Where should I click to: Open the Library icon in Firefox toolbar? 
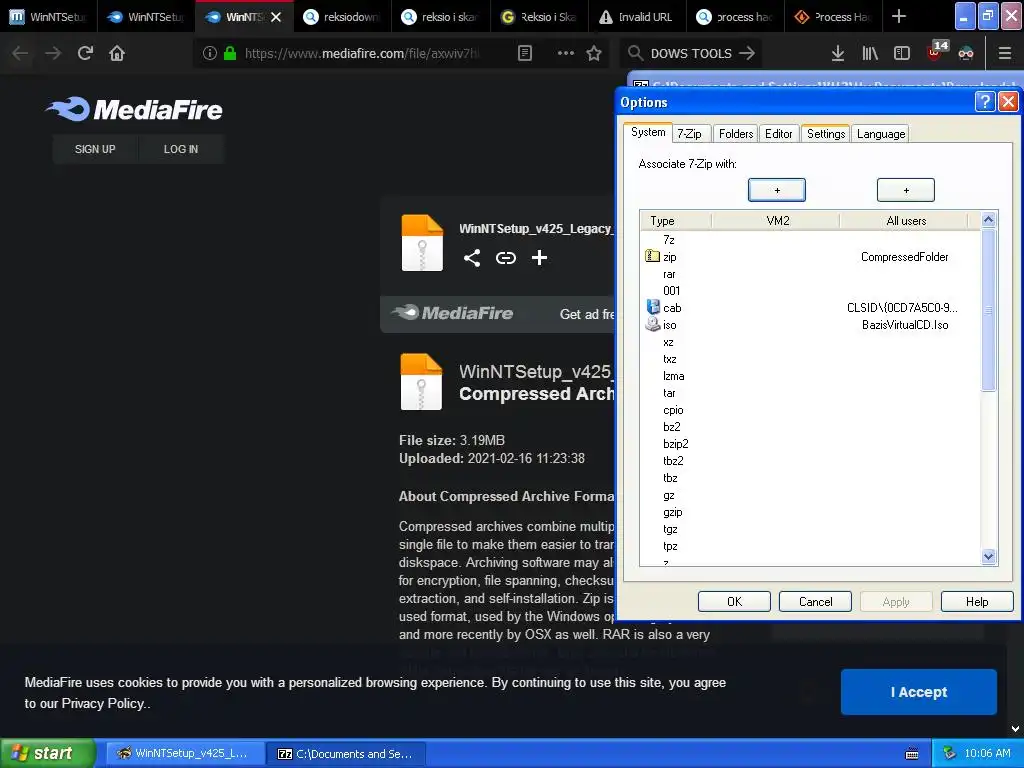pos(870,53)
